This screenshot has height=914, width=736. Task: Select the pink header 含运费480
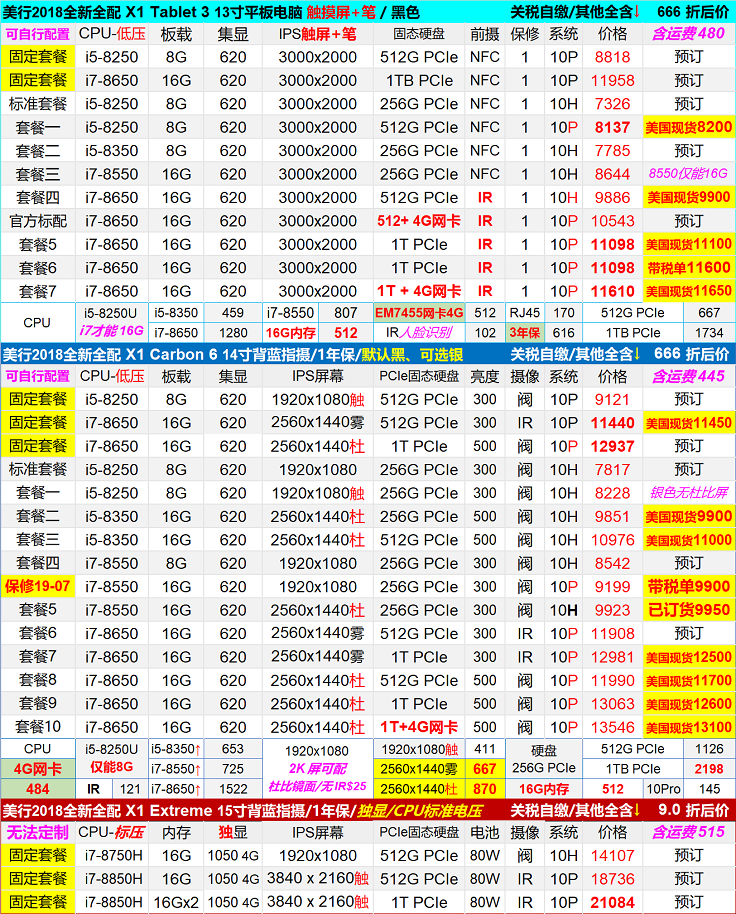point(688,34)
